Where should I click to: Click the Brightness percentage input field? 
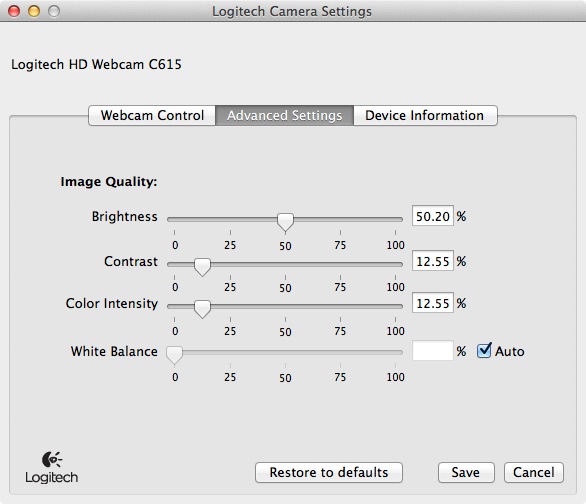pos(433,216)
